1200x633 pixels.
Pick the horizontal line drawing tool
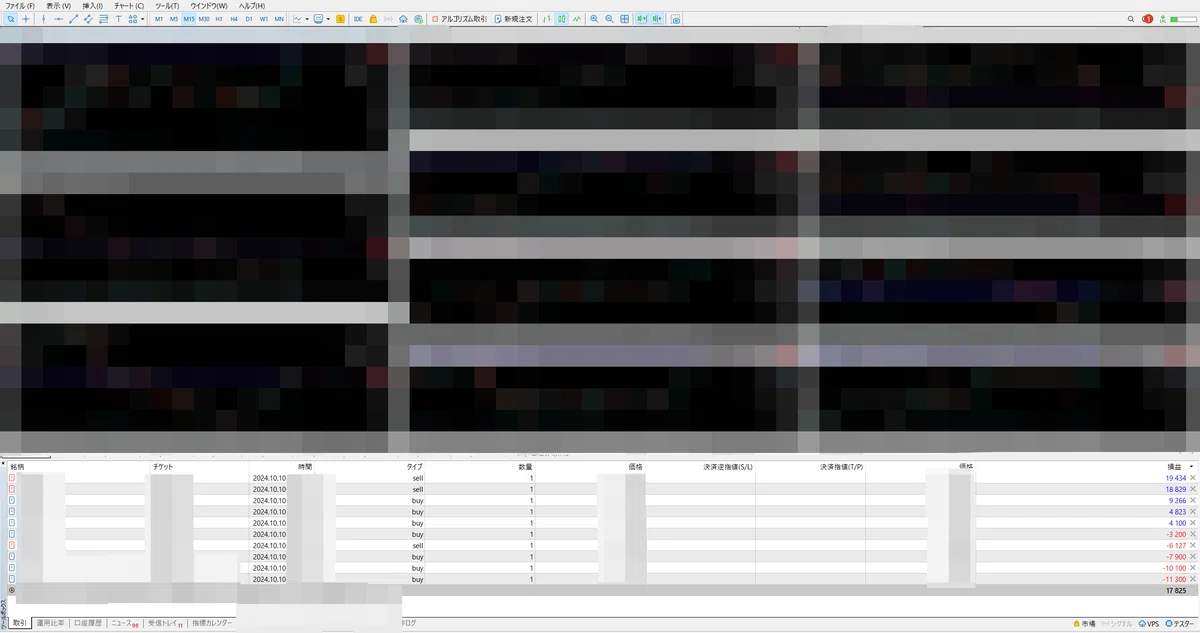click(58, 19)
